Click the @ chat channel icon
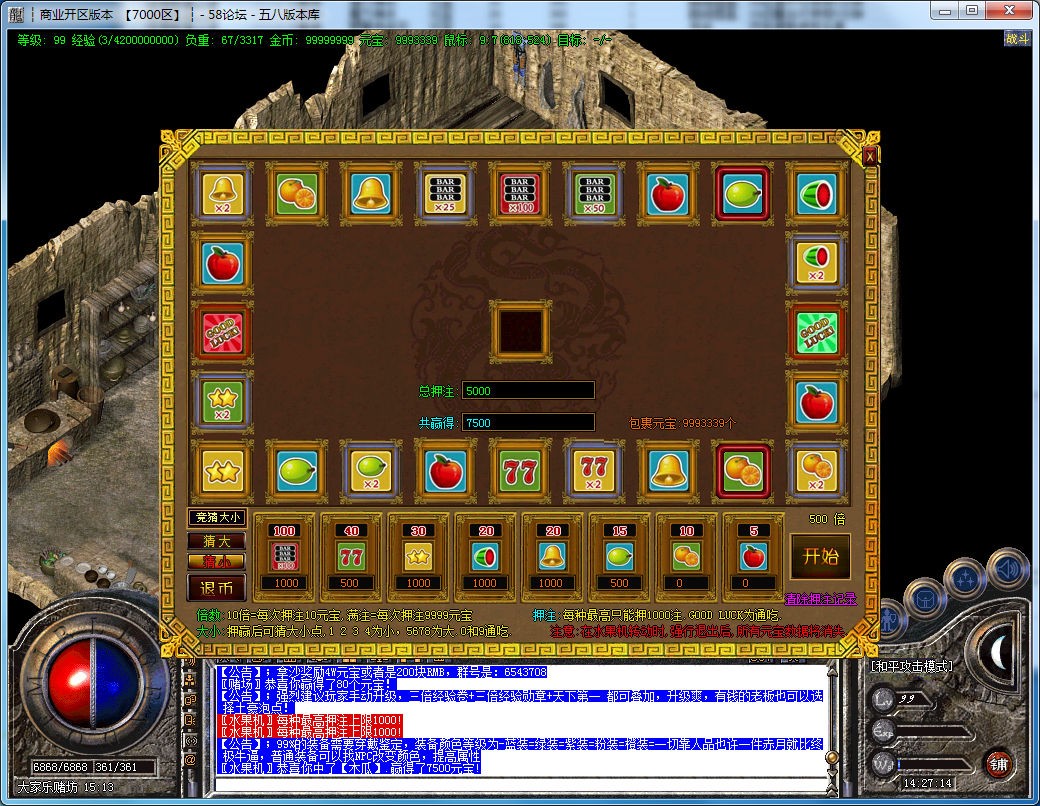This screenshot has width=1040, height=806. 190,760
